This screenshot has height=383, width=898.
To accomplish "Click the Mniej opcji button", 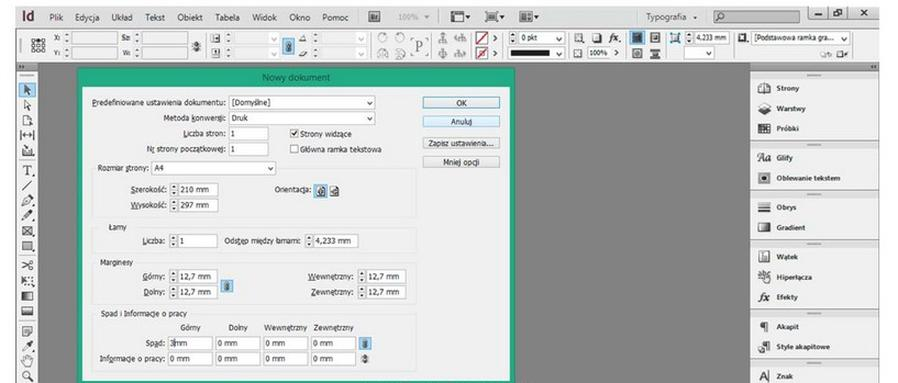I will pyautogui.click(x=461, y=162).
